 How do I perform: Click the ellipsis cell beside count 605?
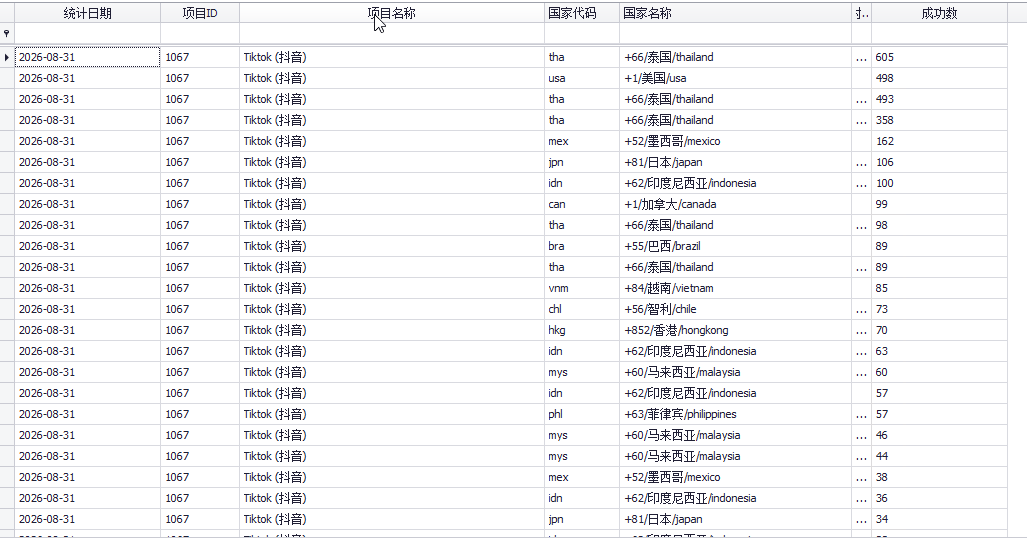point(861,57)
